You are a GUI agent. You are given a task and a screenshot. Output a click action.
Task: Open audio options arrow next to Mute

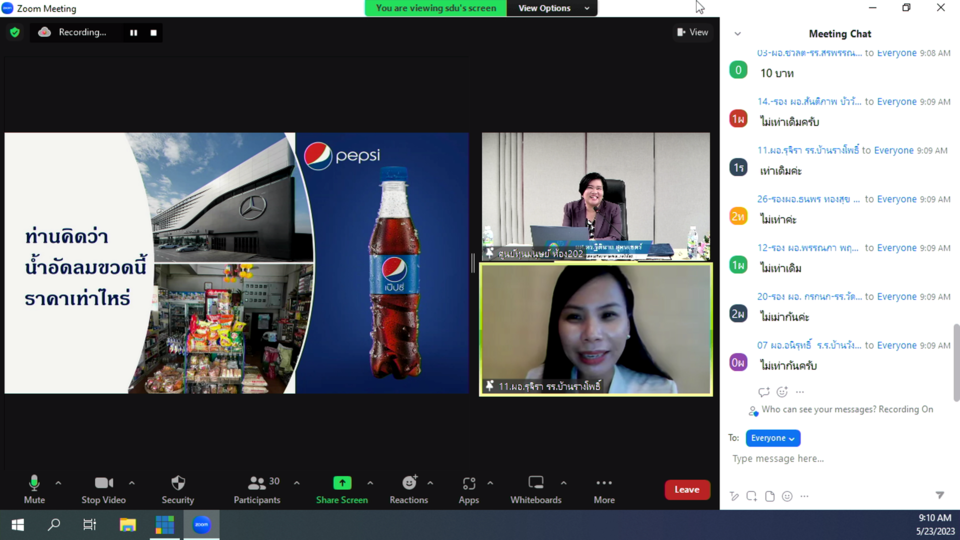tap(58, 483)
